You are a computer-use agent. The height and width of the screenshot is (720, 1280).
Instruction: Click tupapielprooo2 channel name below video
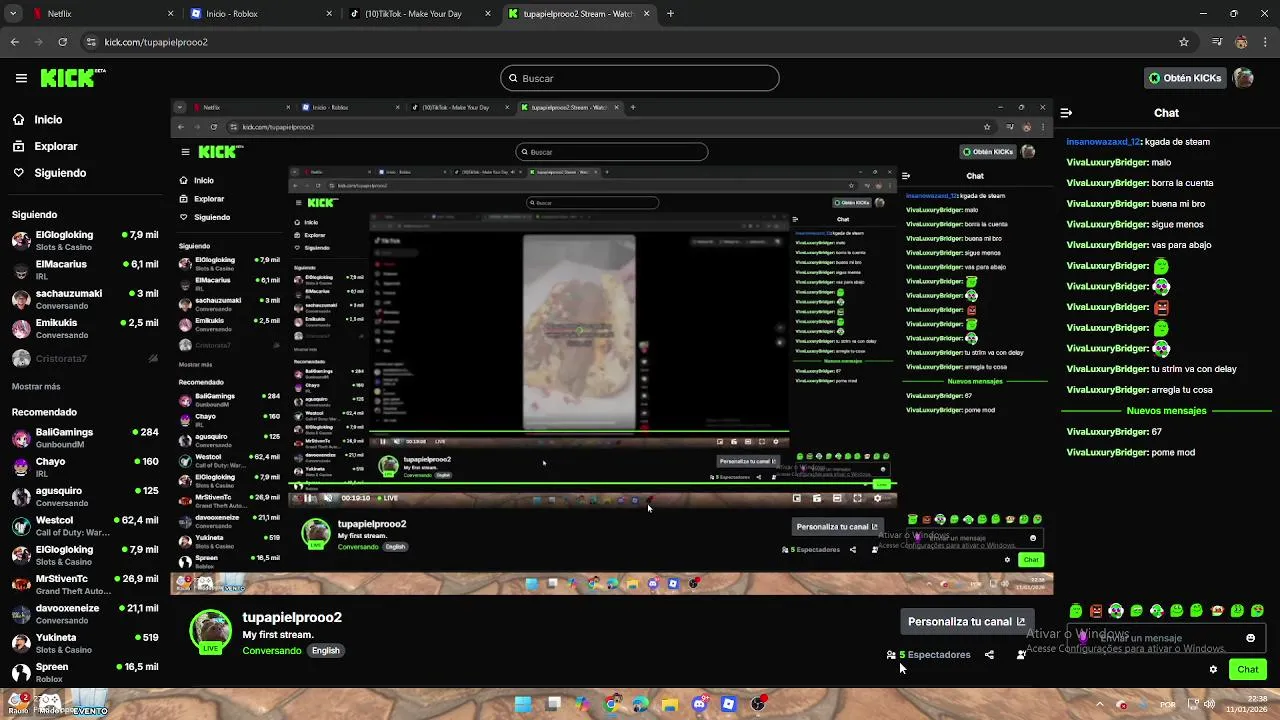[292, 617]
